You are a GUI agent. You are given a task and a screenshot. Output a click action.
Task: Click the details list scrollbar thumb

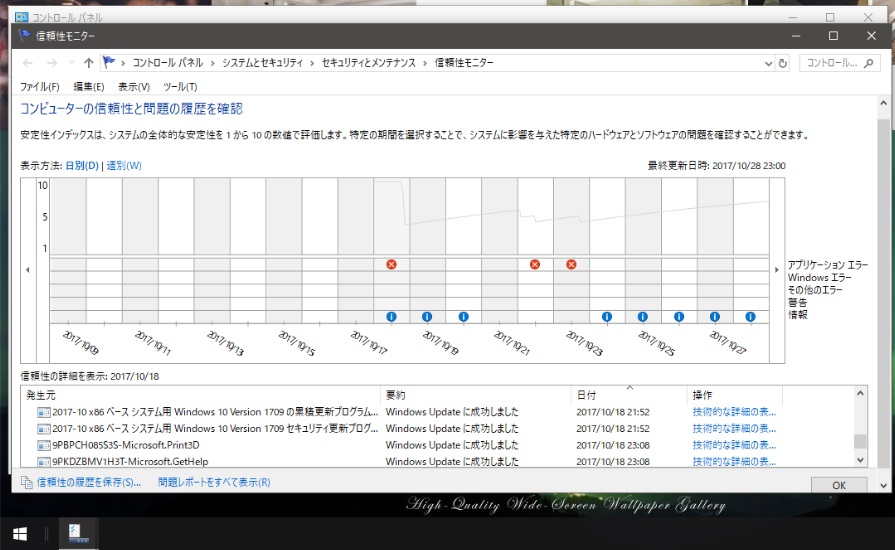(x=860, y=441)
